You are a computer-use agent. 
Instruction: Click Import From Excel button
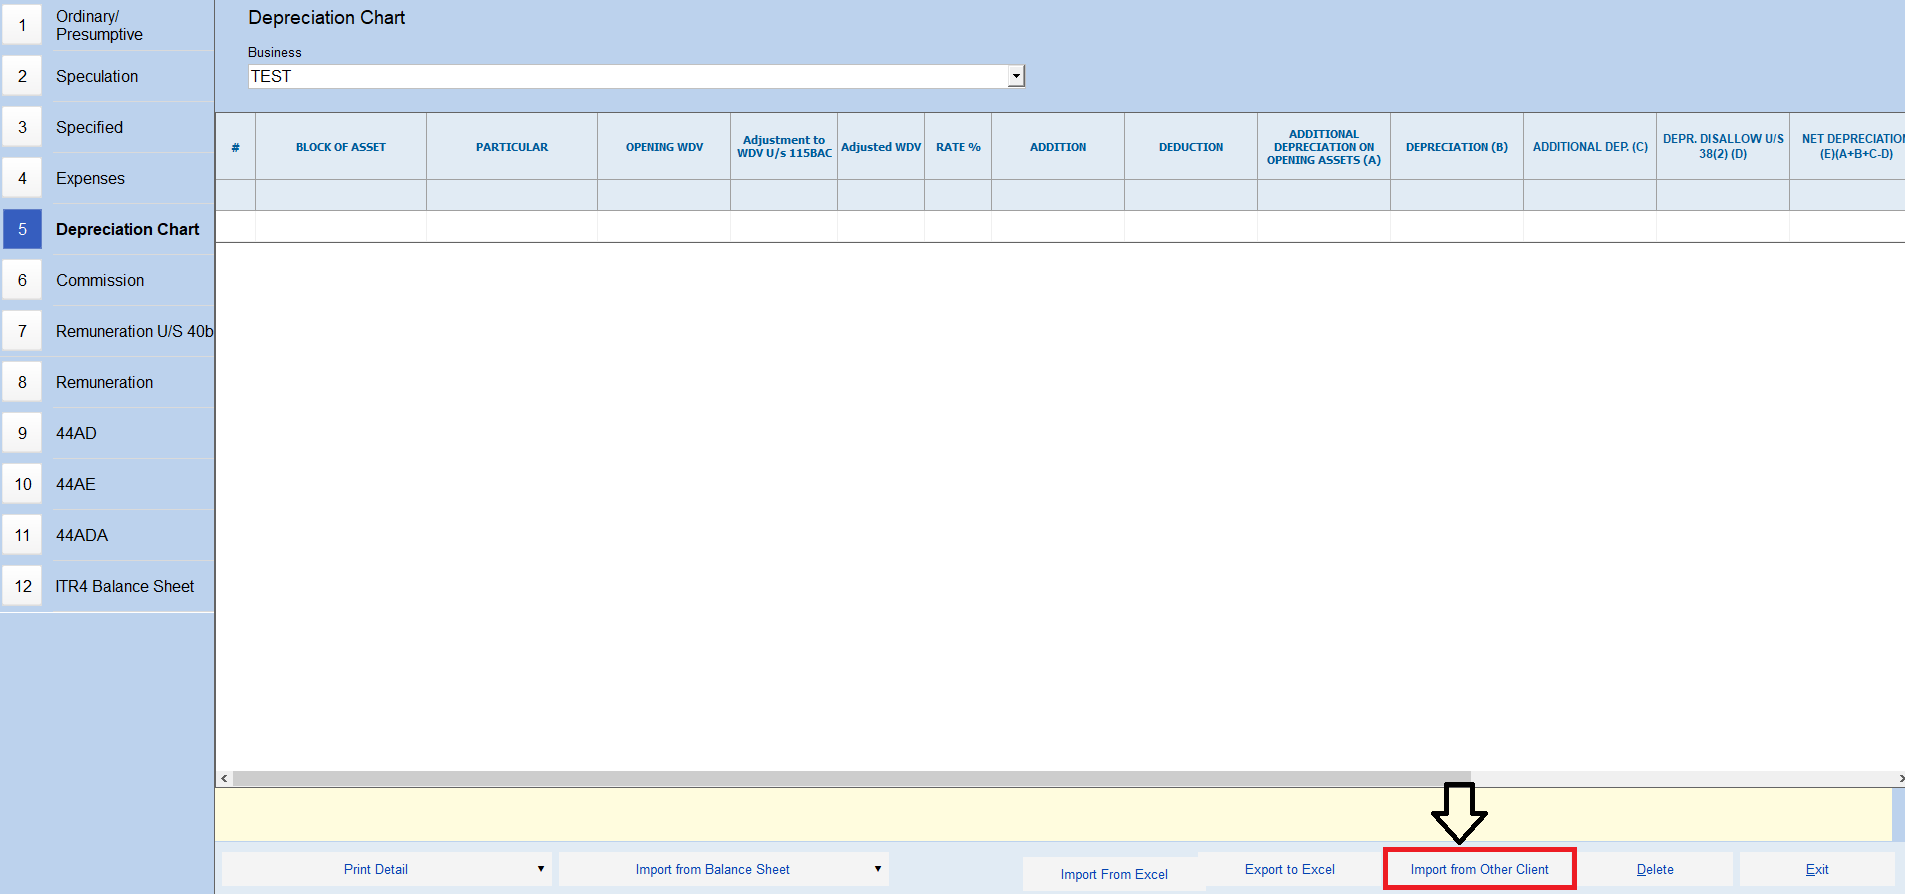click(x=1114, y=874)
